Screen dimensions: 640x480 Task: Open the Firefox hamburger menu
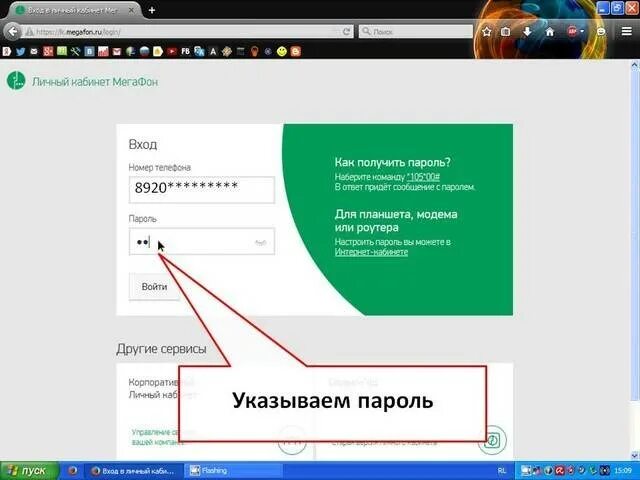pyautogui.click(x=627, y=31)
